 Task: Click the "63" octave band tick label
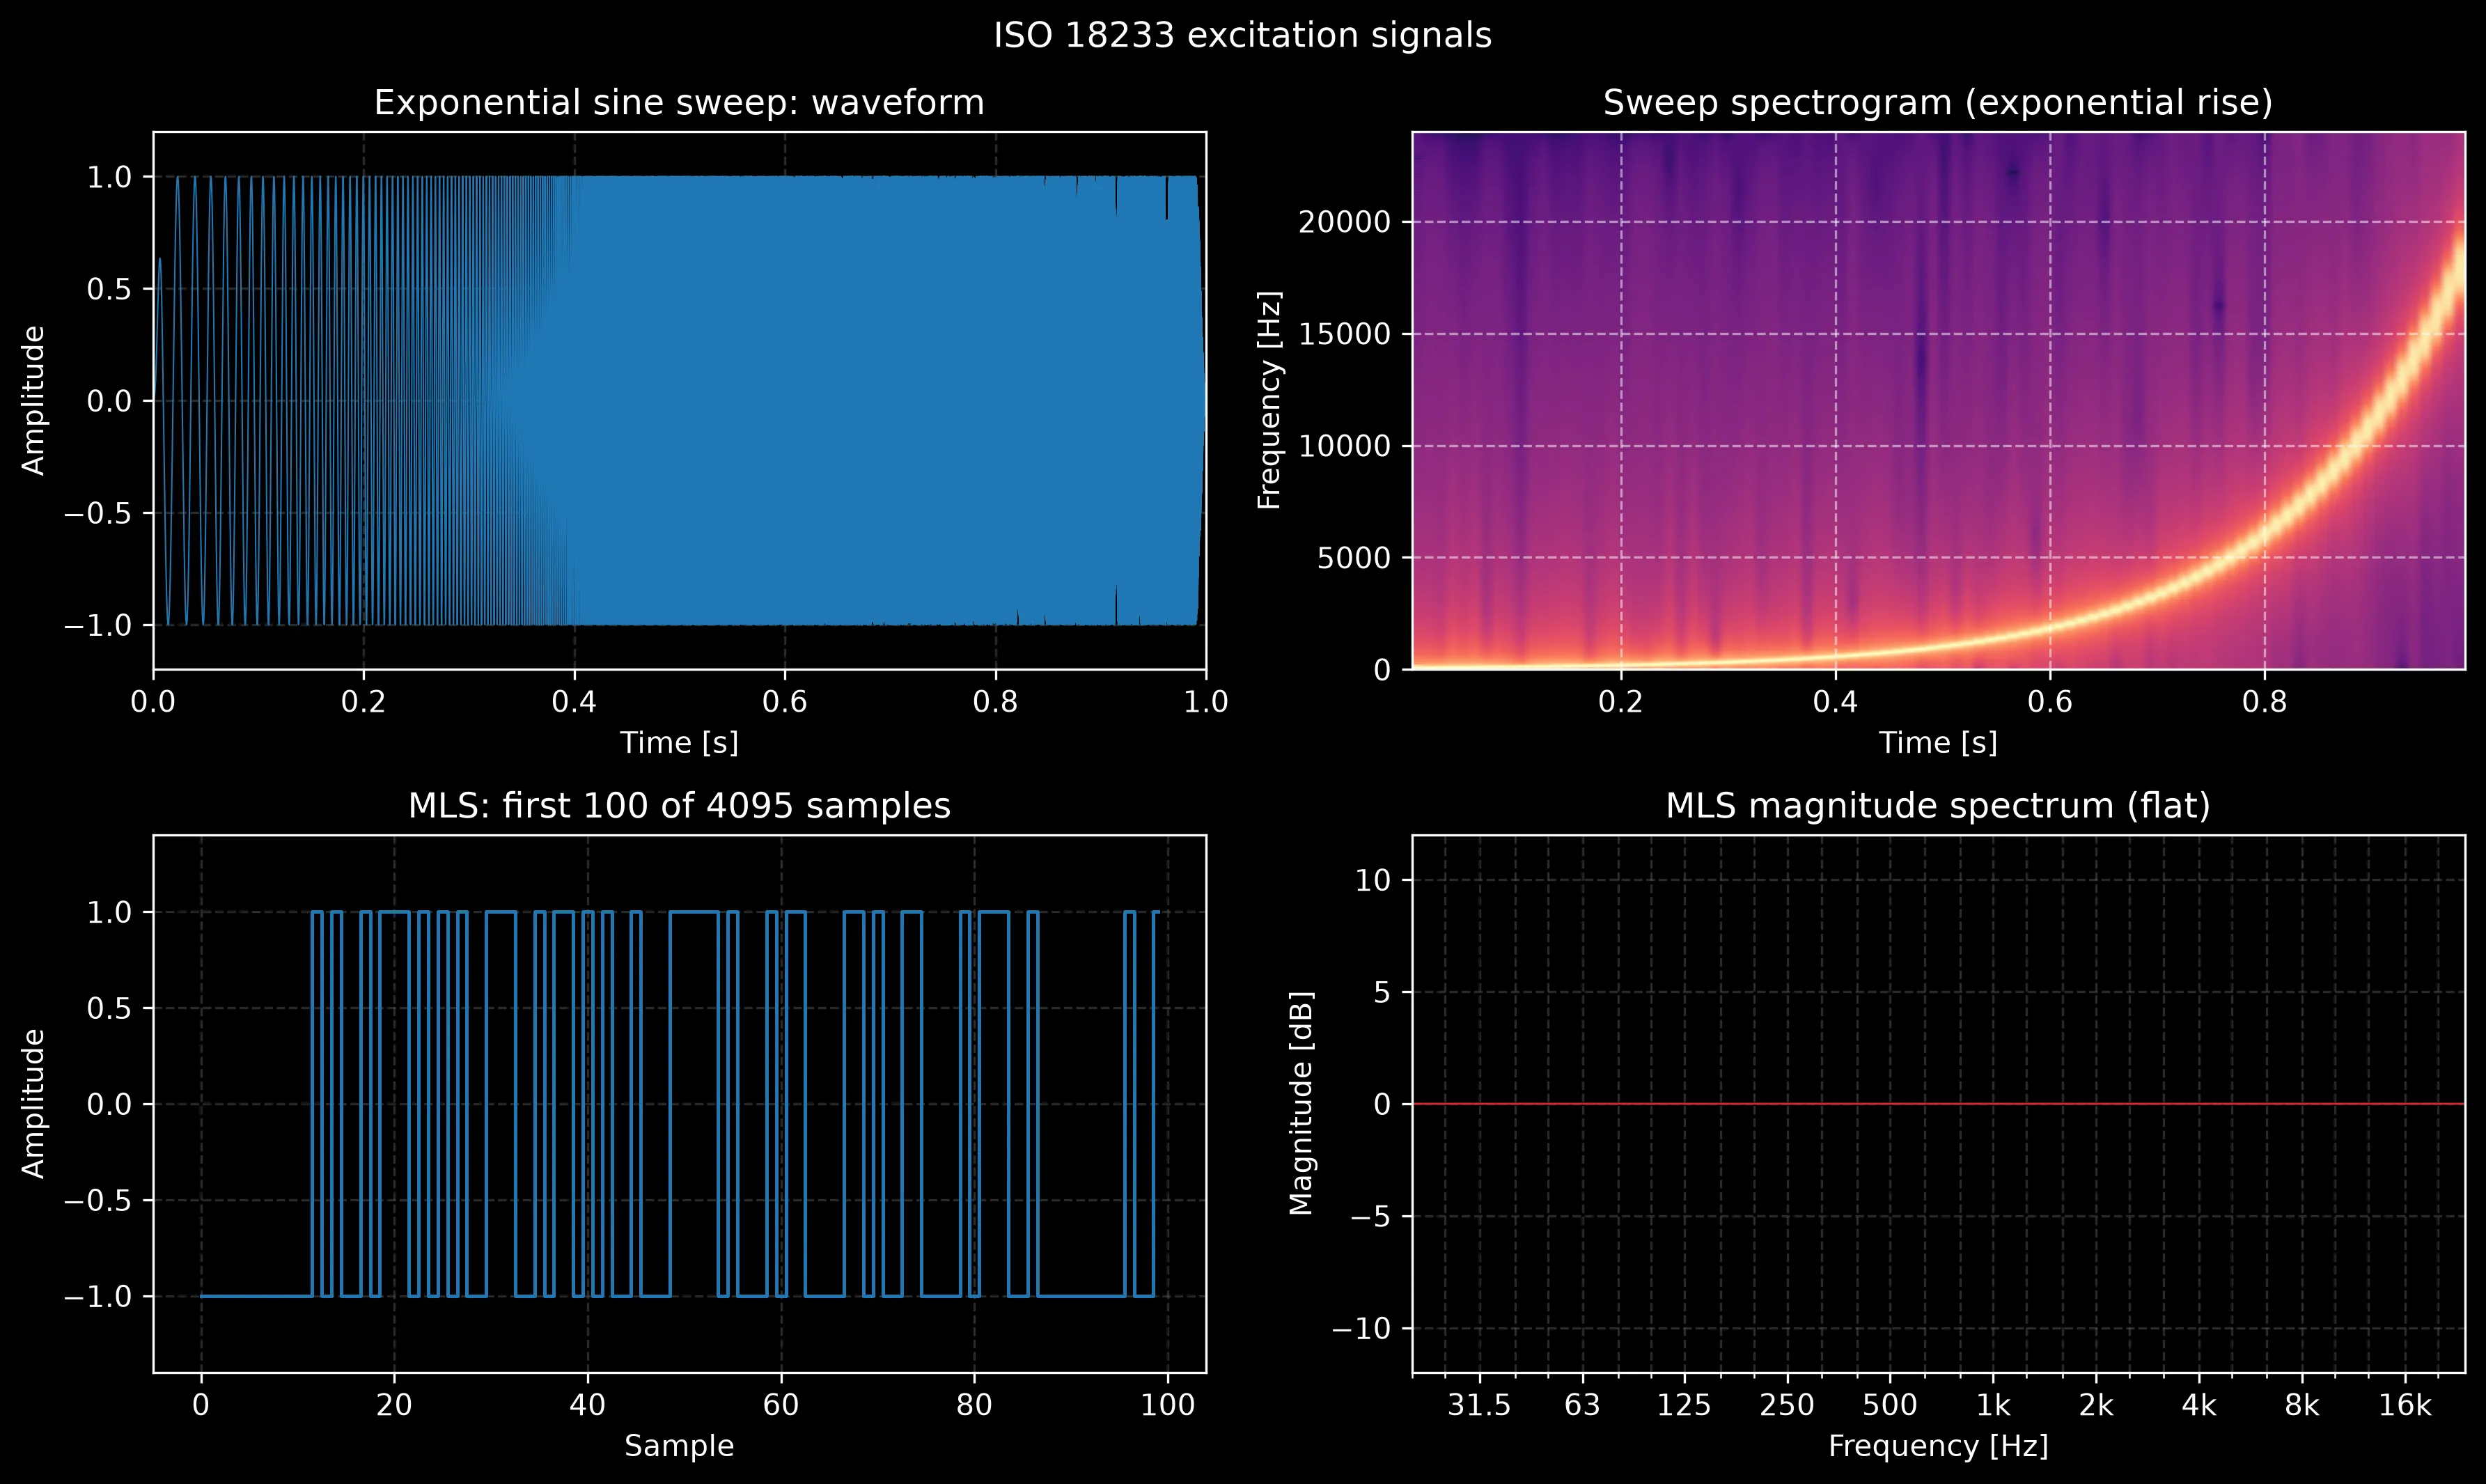pos(1582,1406)
